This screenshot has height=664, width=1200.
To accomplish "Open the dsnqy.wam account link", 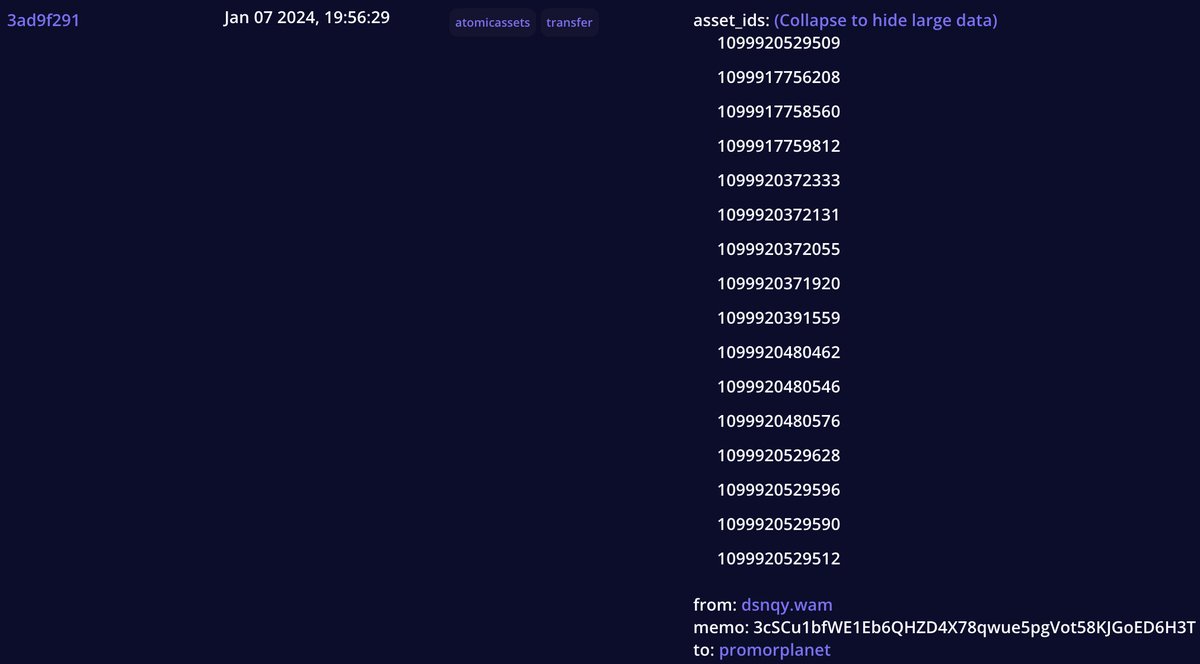I will (787, 605).
